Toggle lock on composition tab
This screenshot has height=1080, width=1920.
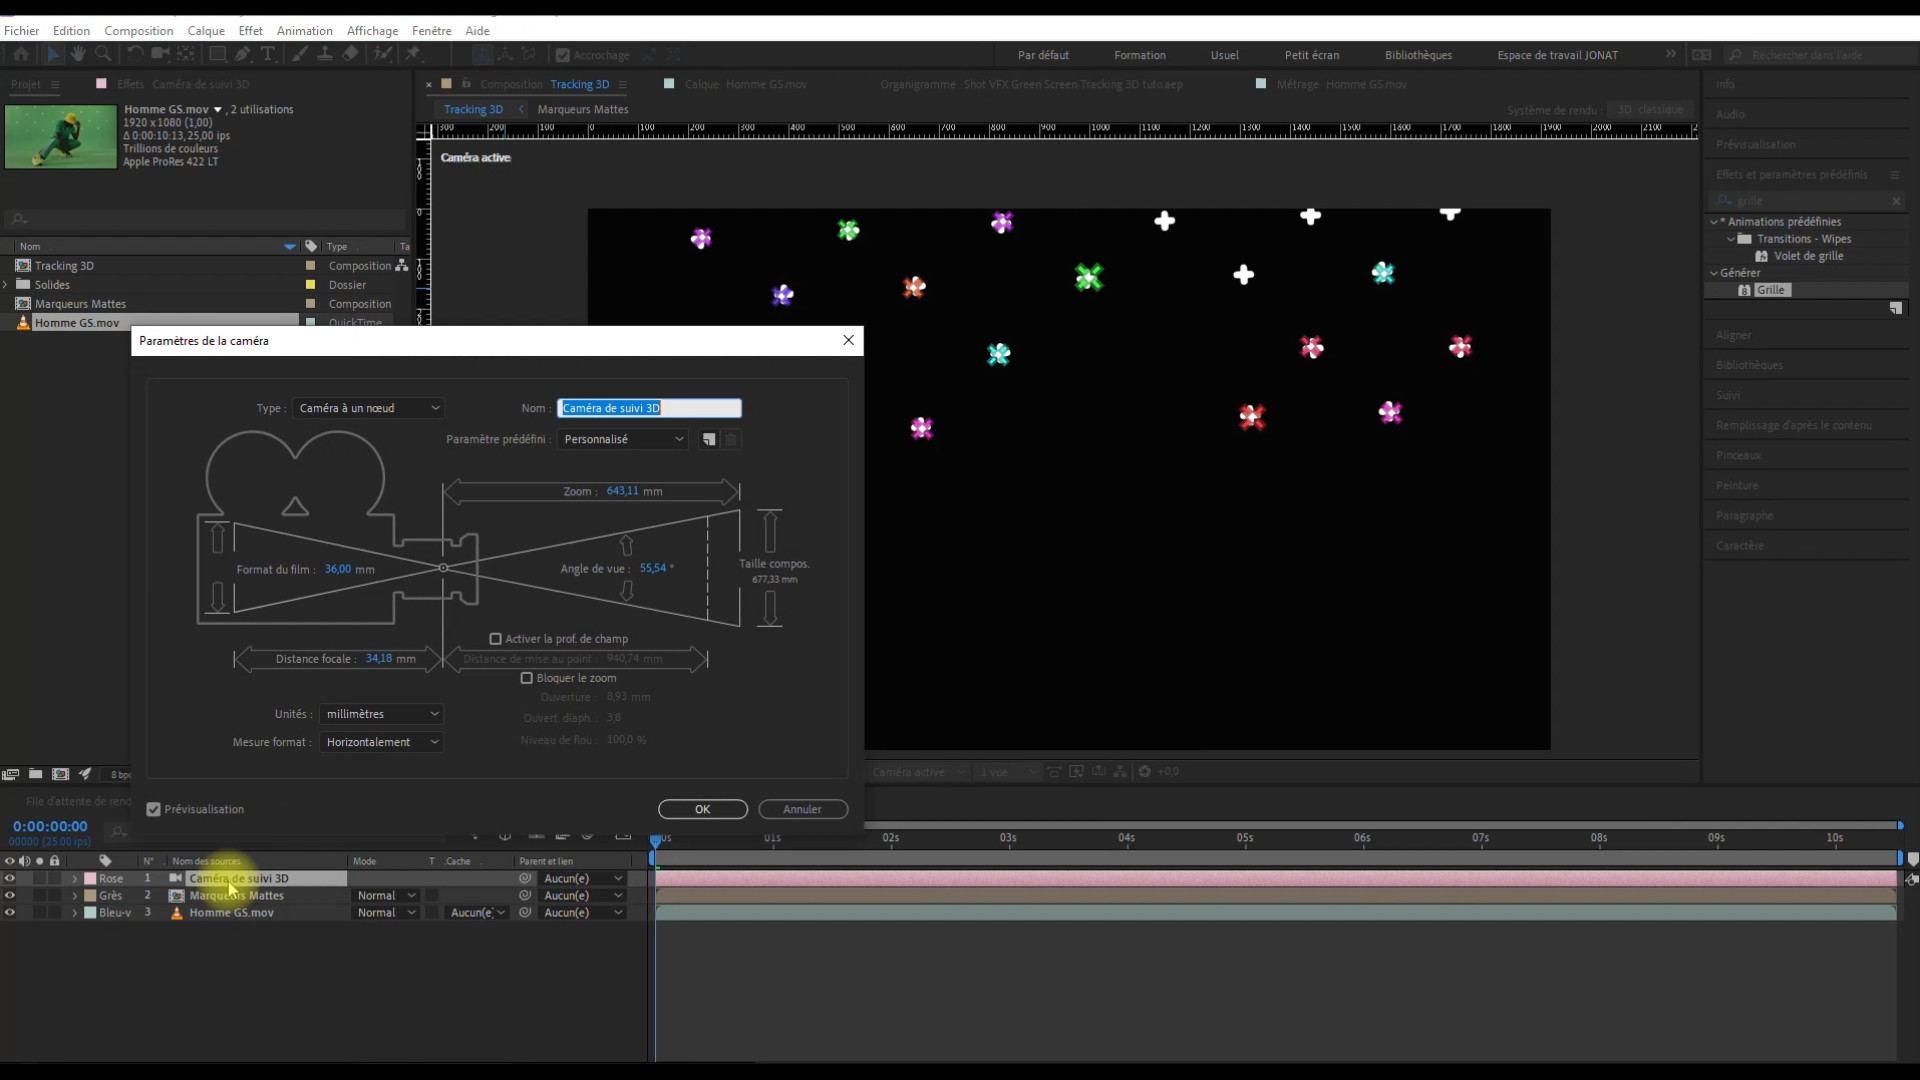point(466,84)
